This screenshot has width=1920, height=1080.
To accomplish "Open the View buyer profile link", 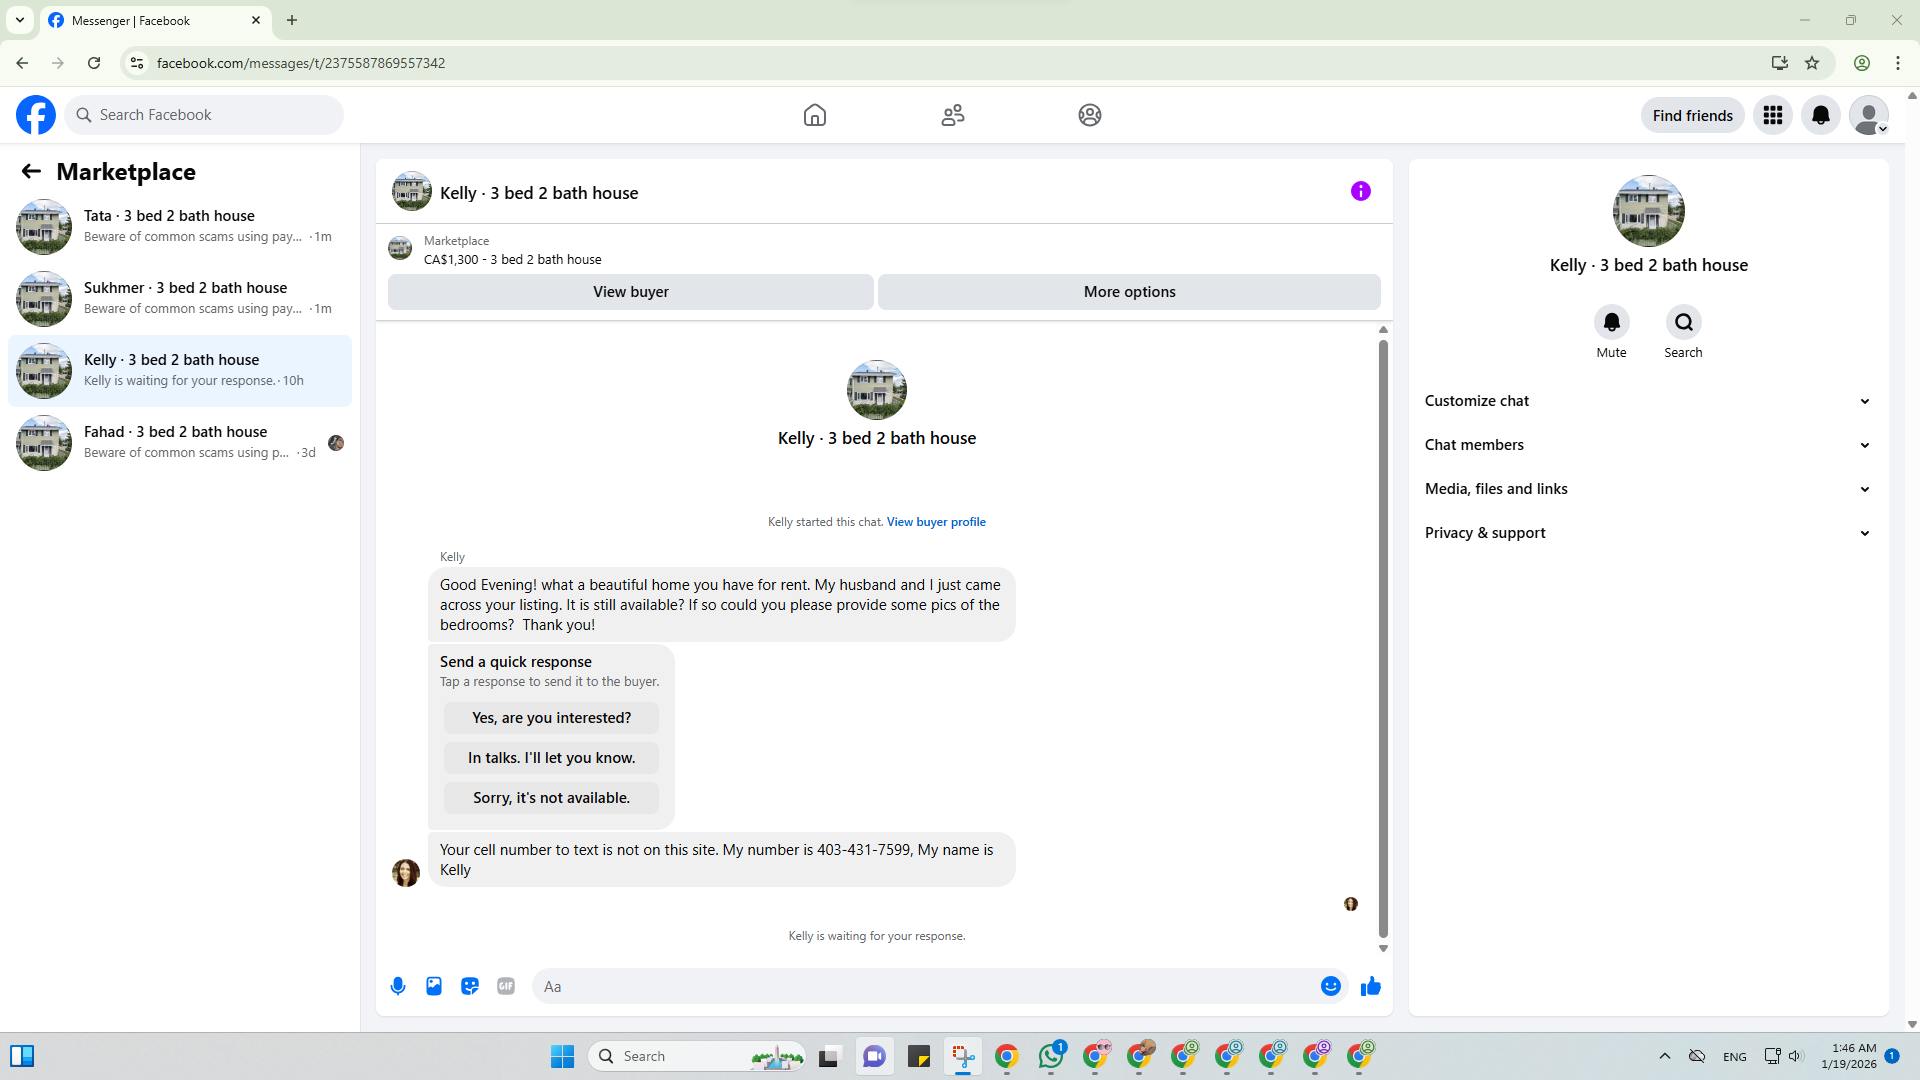I will [936, 522].
